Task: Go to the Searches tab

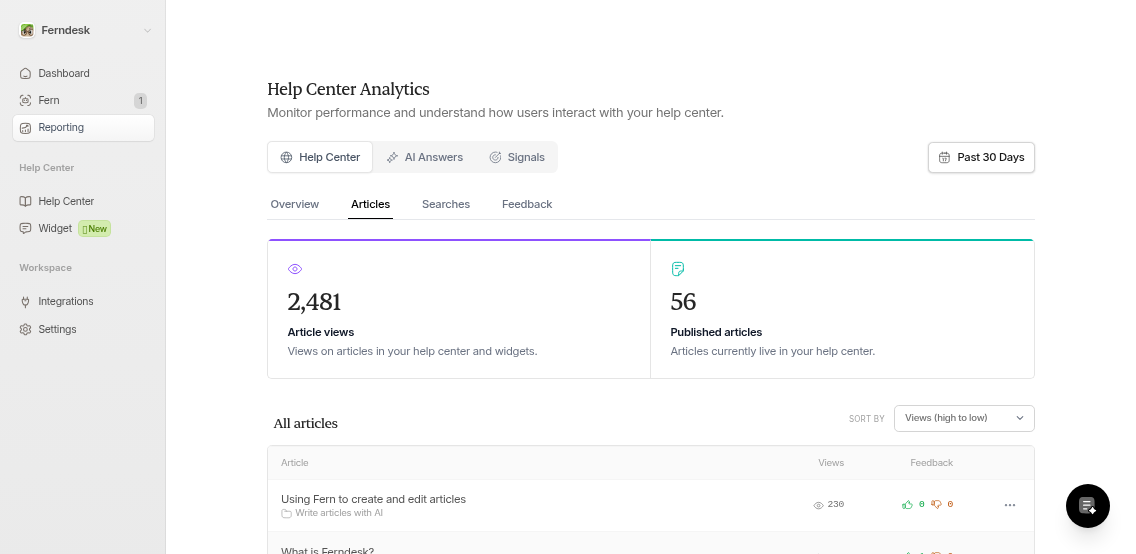Action: 446,204
